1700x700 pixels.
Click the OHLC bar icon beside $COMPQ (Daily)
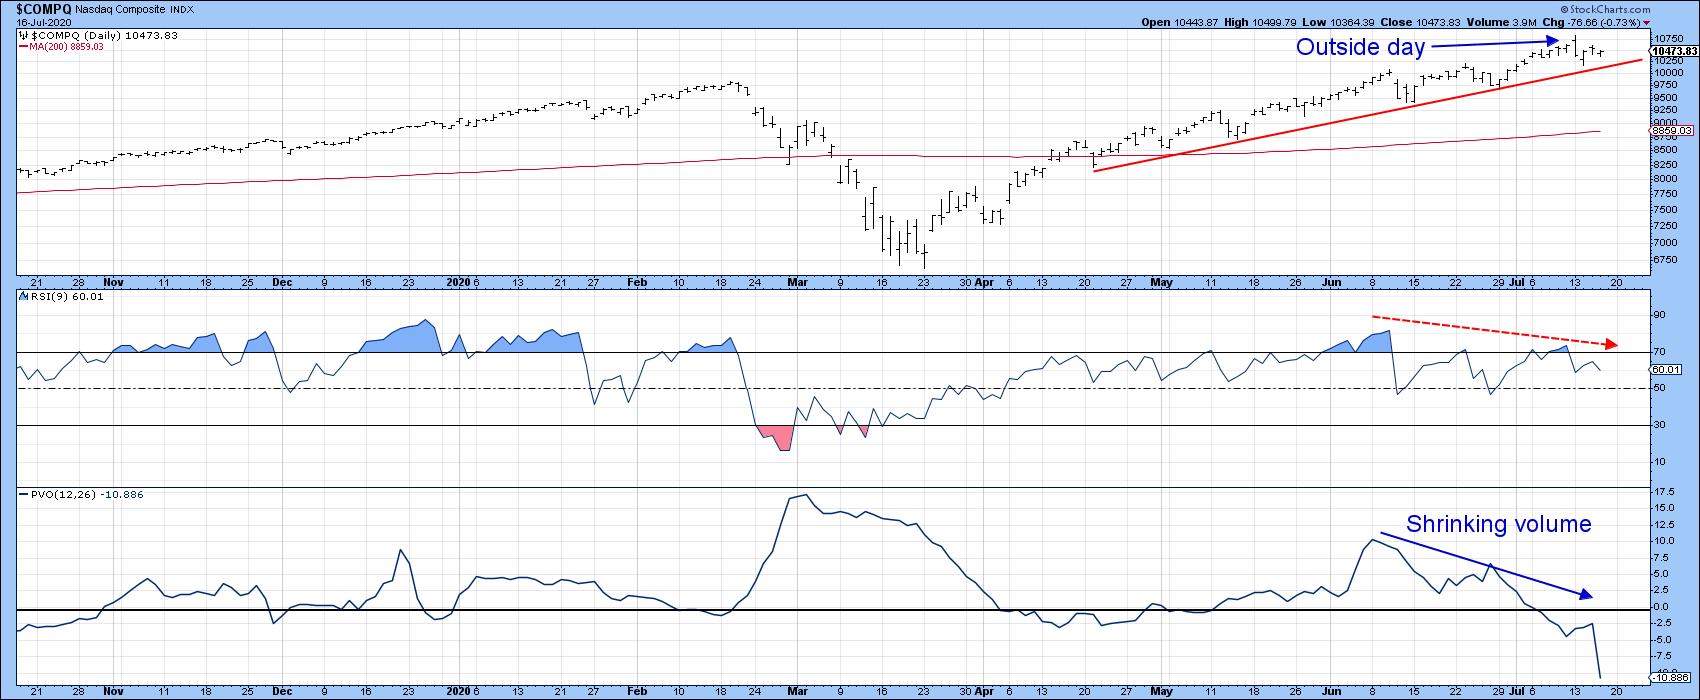pos(23,35)
